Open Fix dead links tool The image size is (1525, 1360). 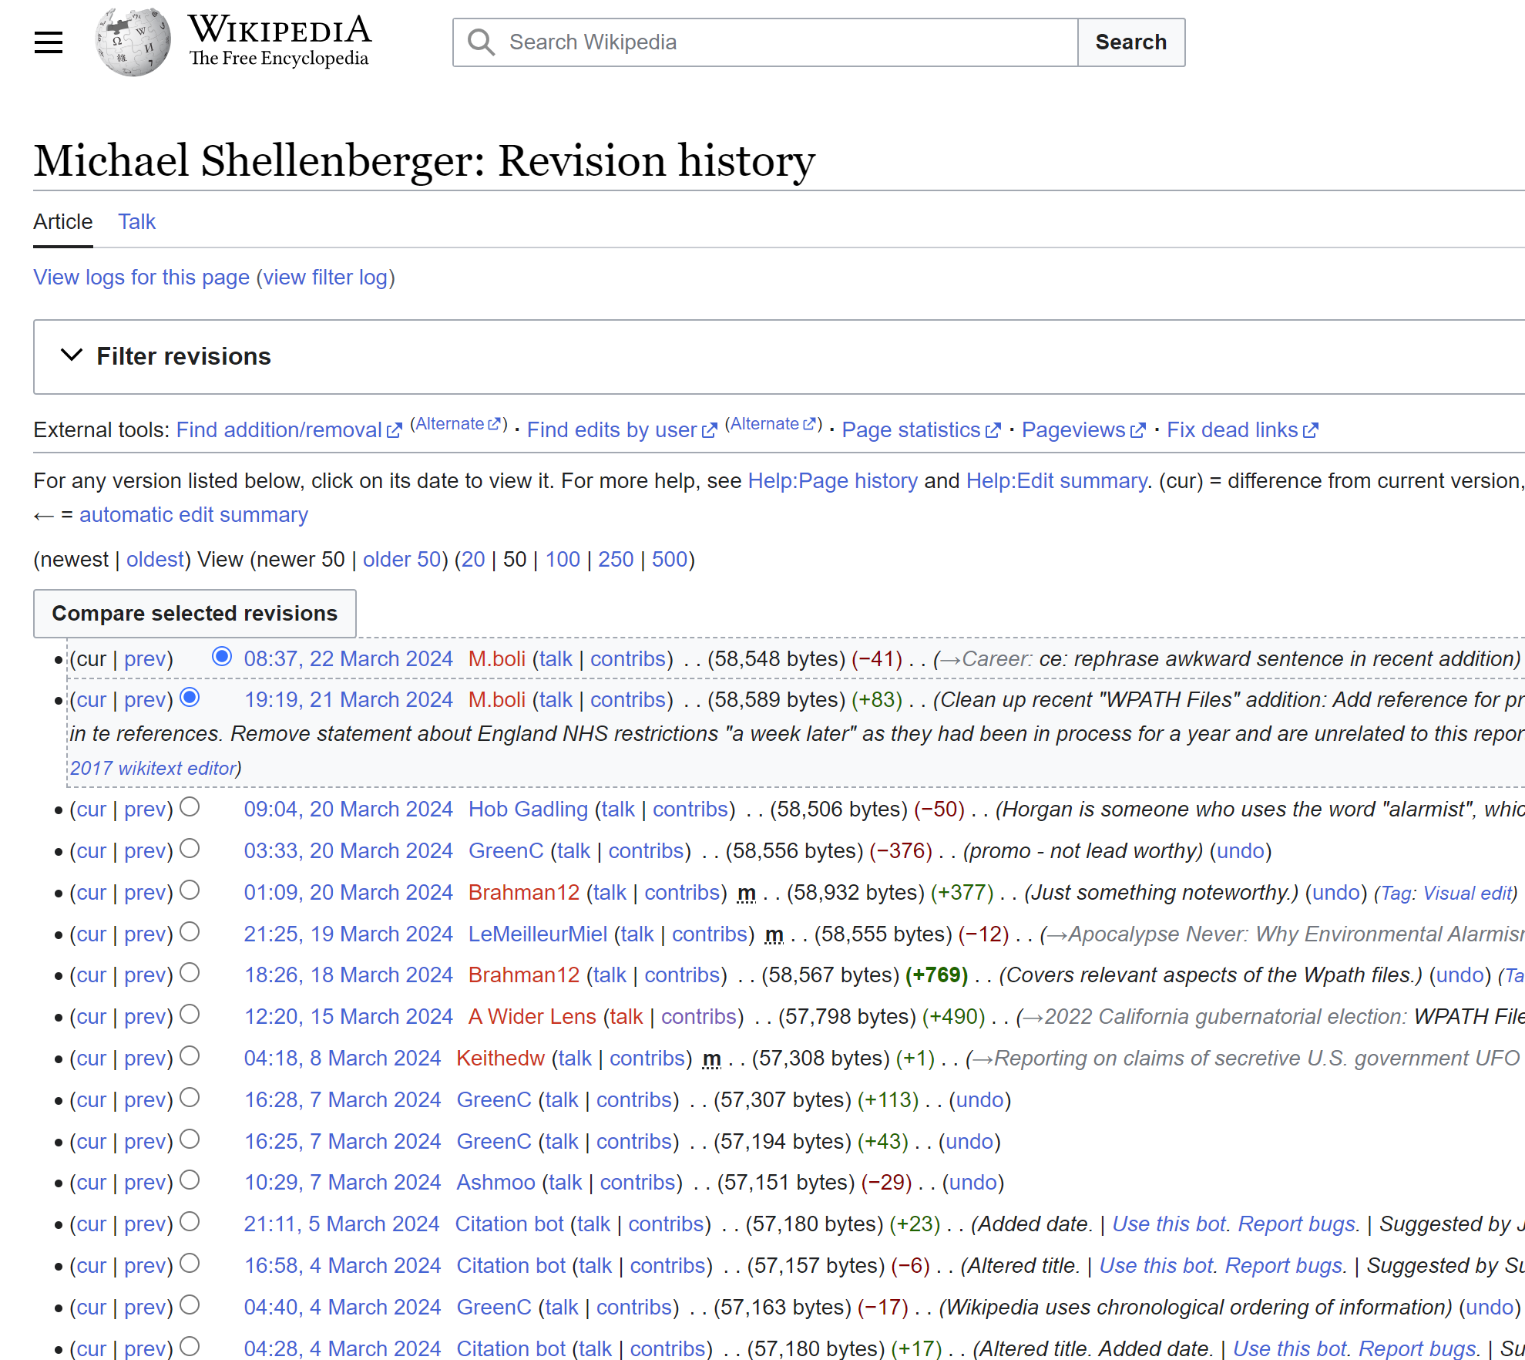point(1232,430)
